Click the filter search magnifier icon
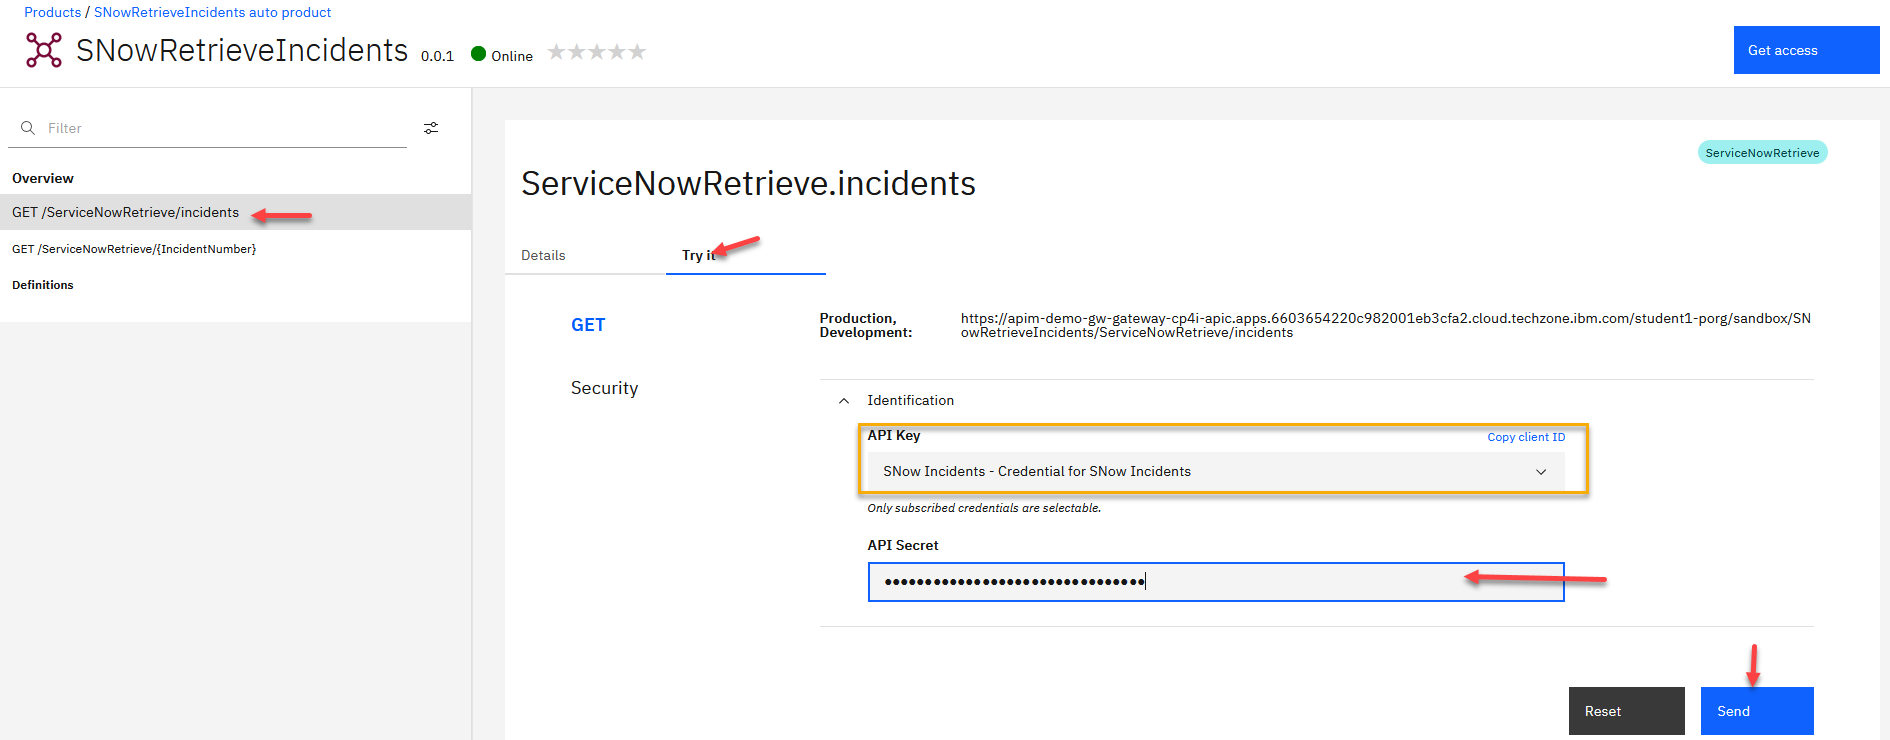 (x=28, y=128)
